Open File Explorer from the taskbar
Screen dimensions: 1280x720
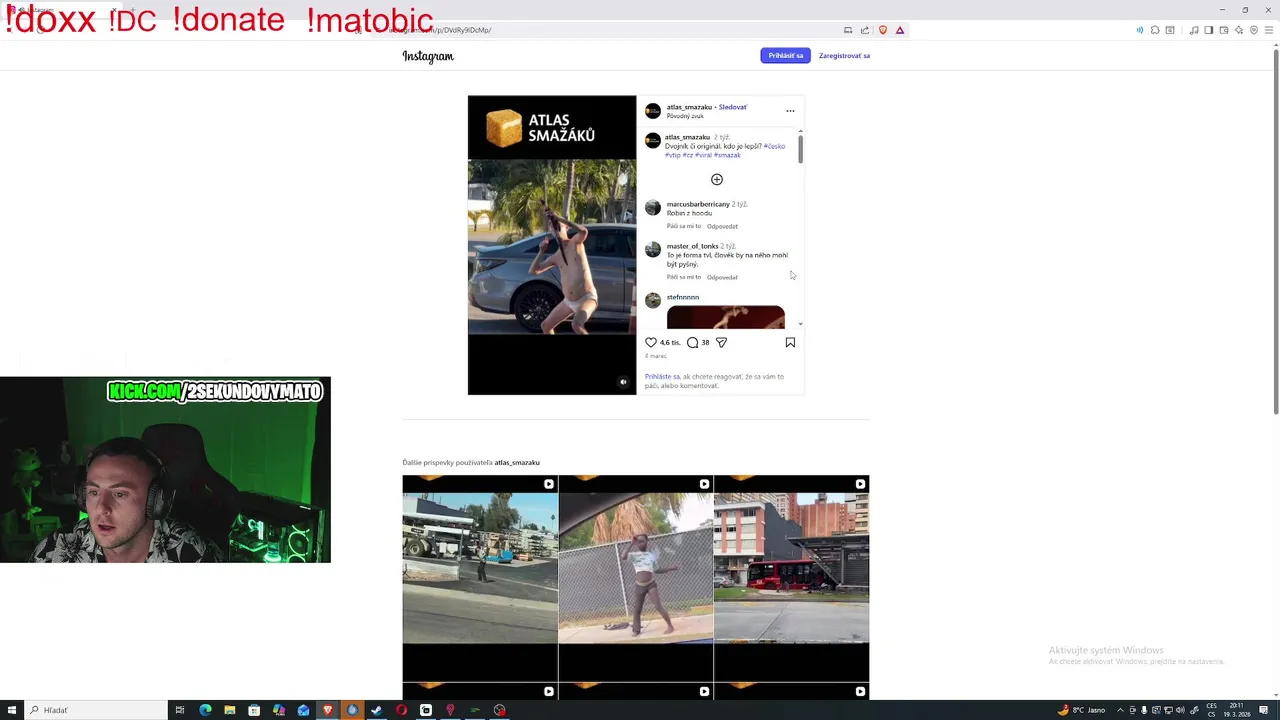(230, 710)
